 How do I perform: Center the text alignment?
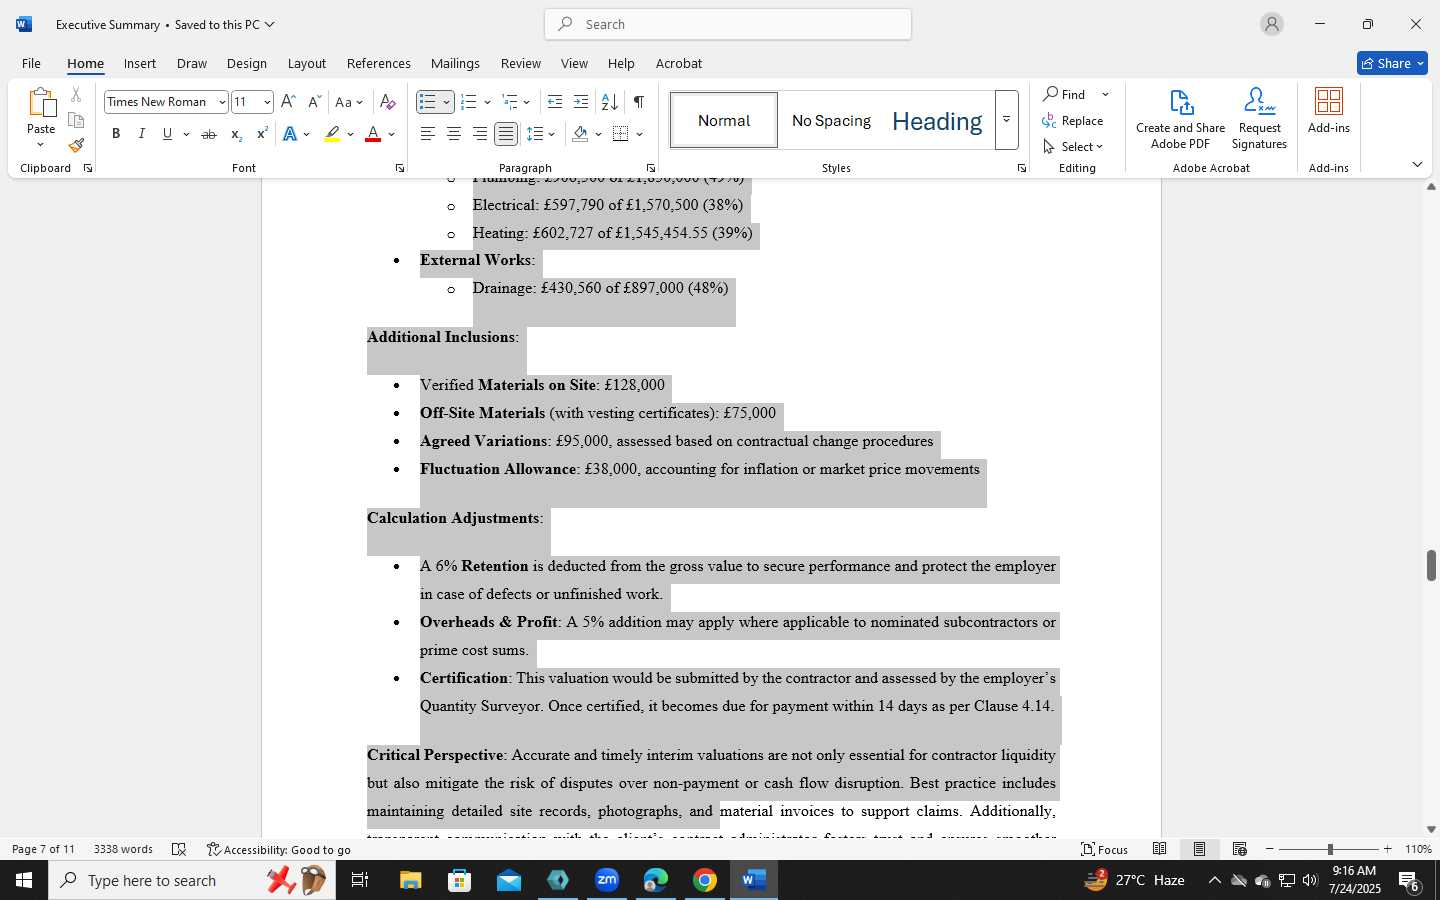454,134
